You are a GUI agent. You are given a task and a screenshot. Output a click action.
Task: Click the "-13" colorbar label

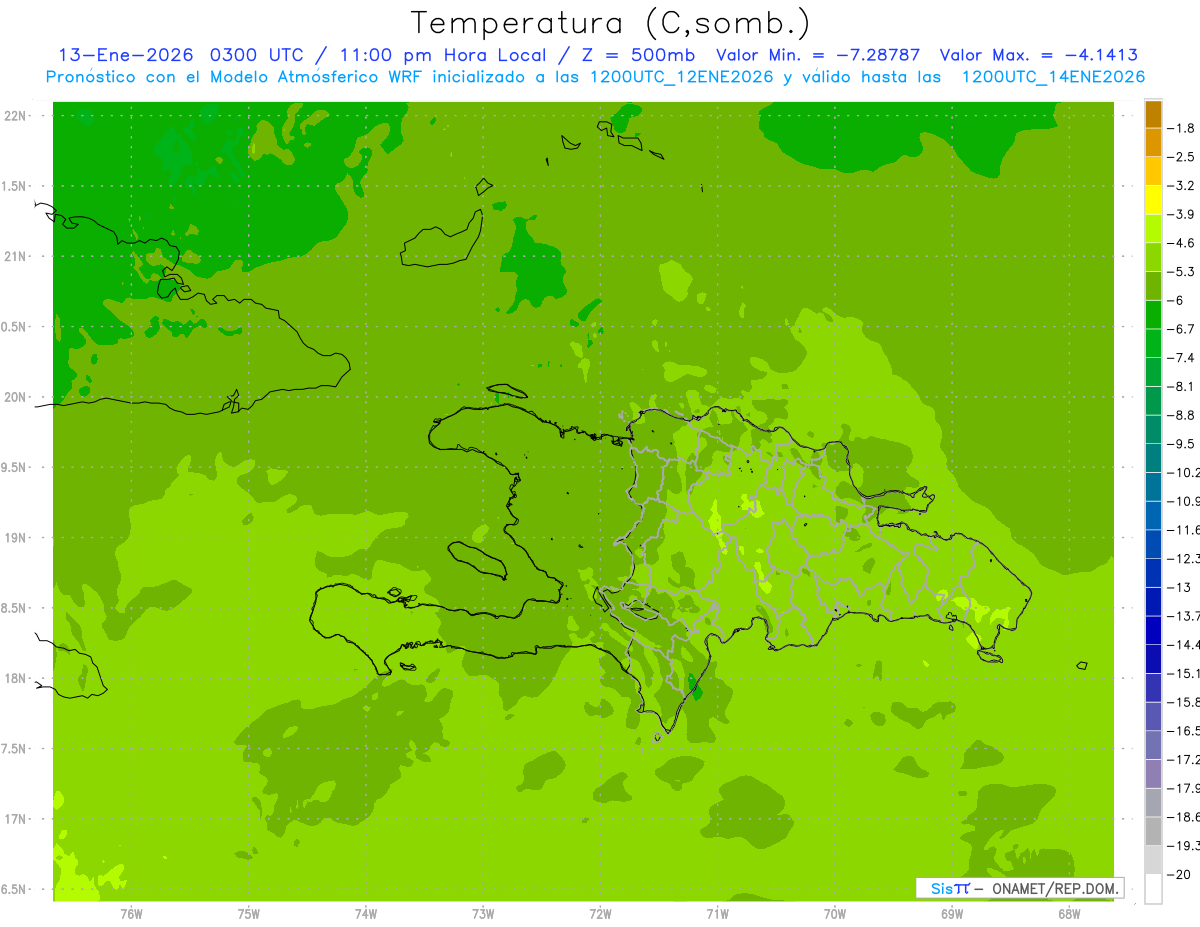1178,588
